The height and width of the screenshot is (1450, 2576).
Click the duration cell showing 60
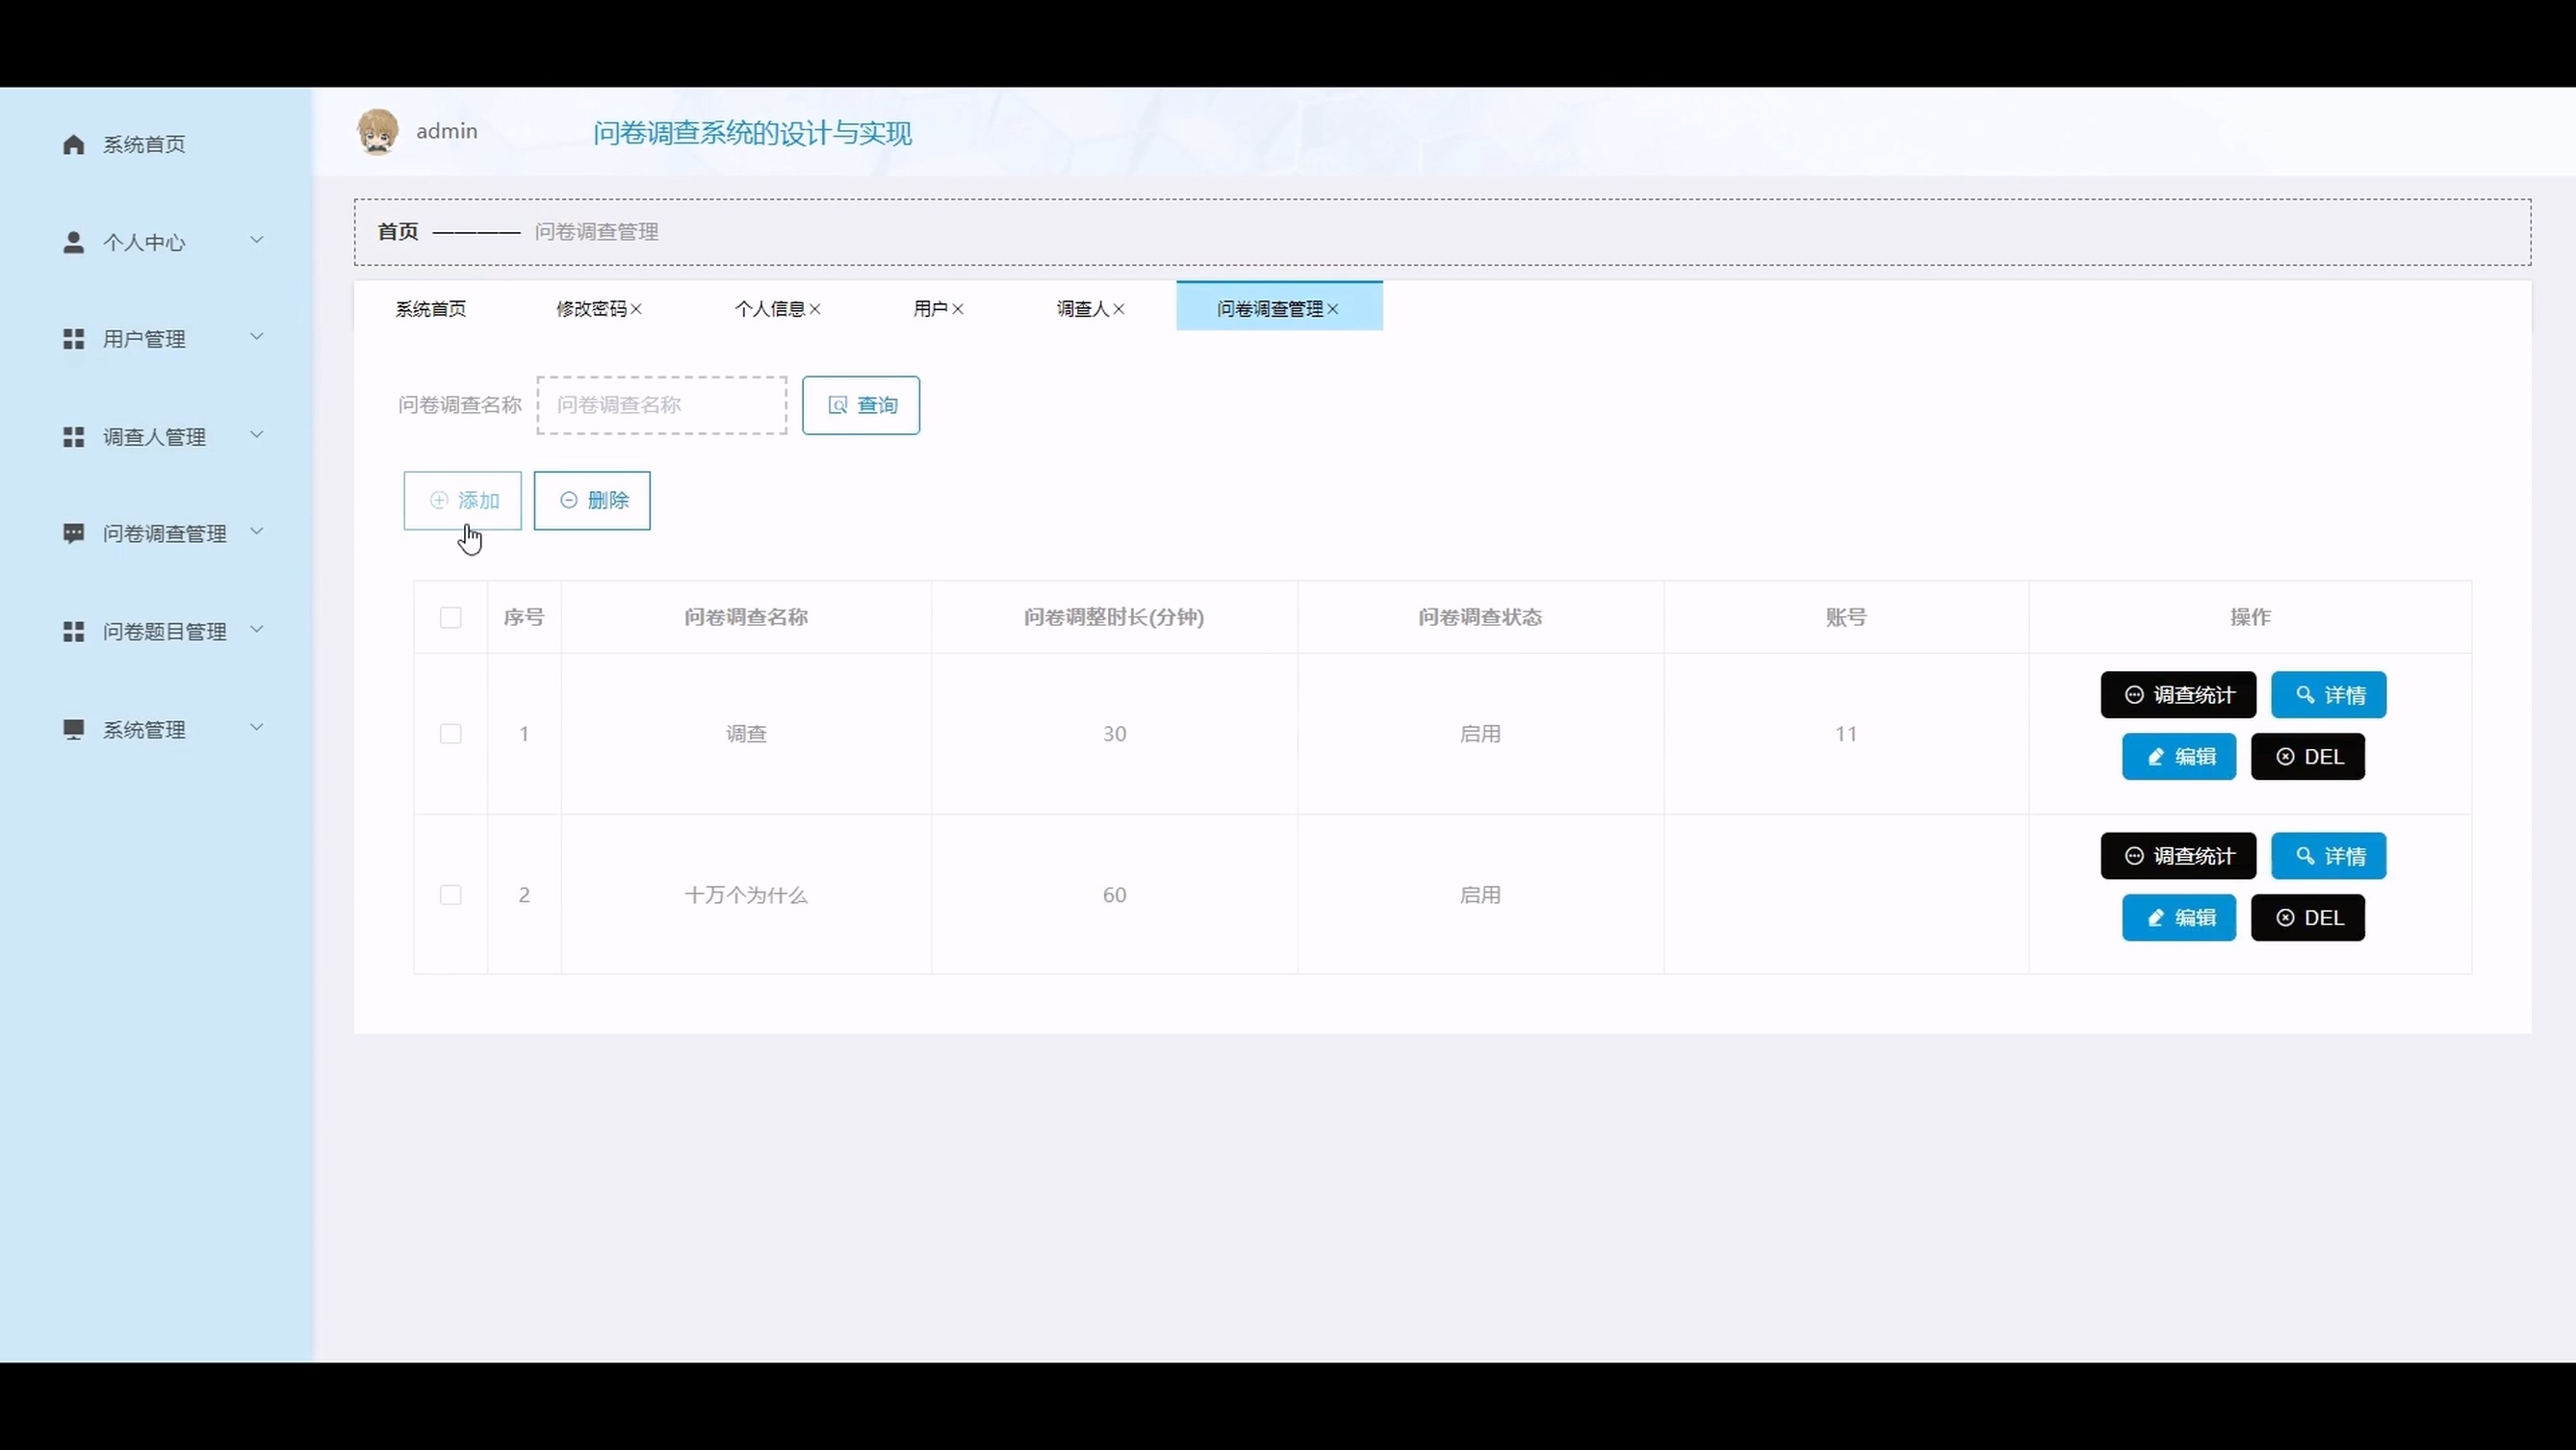tap(1114, 895)
